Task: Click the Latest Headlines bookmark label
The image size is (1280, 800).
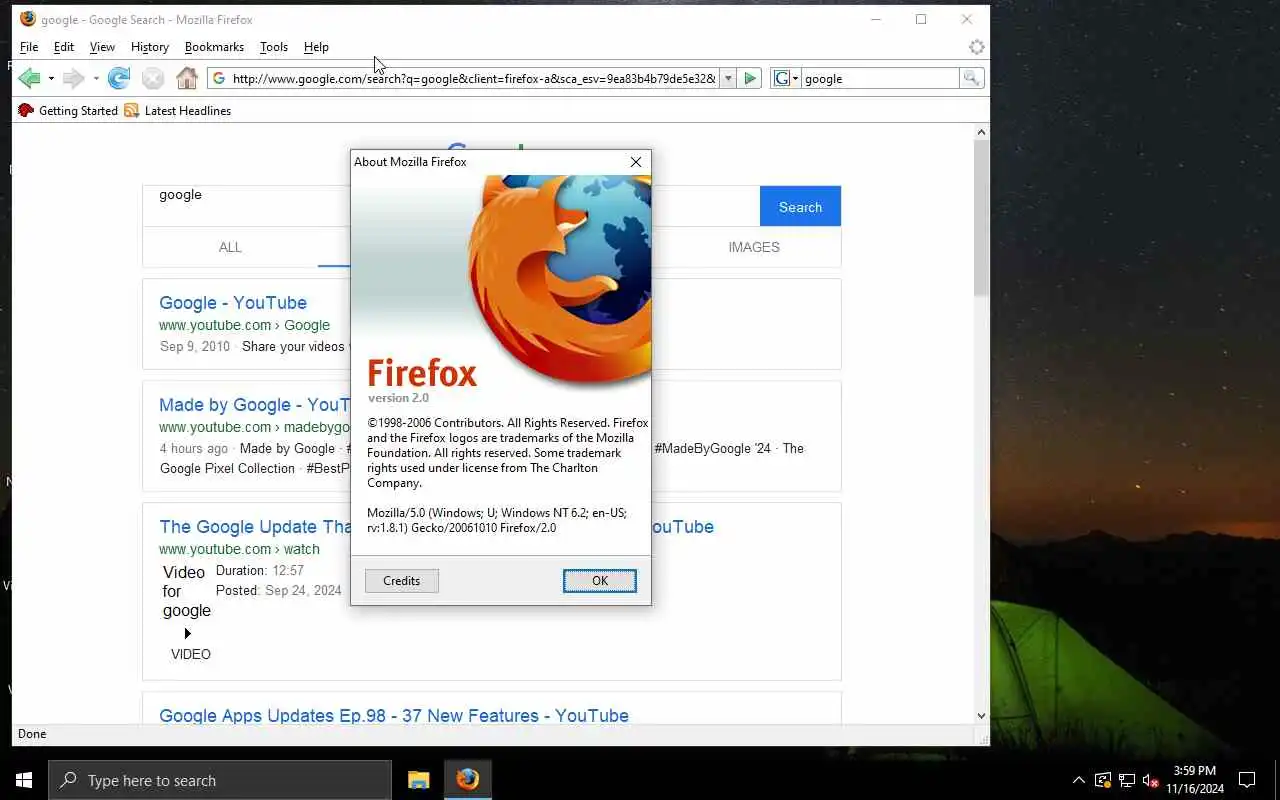Action: coord(188,111)
